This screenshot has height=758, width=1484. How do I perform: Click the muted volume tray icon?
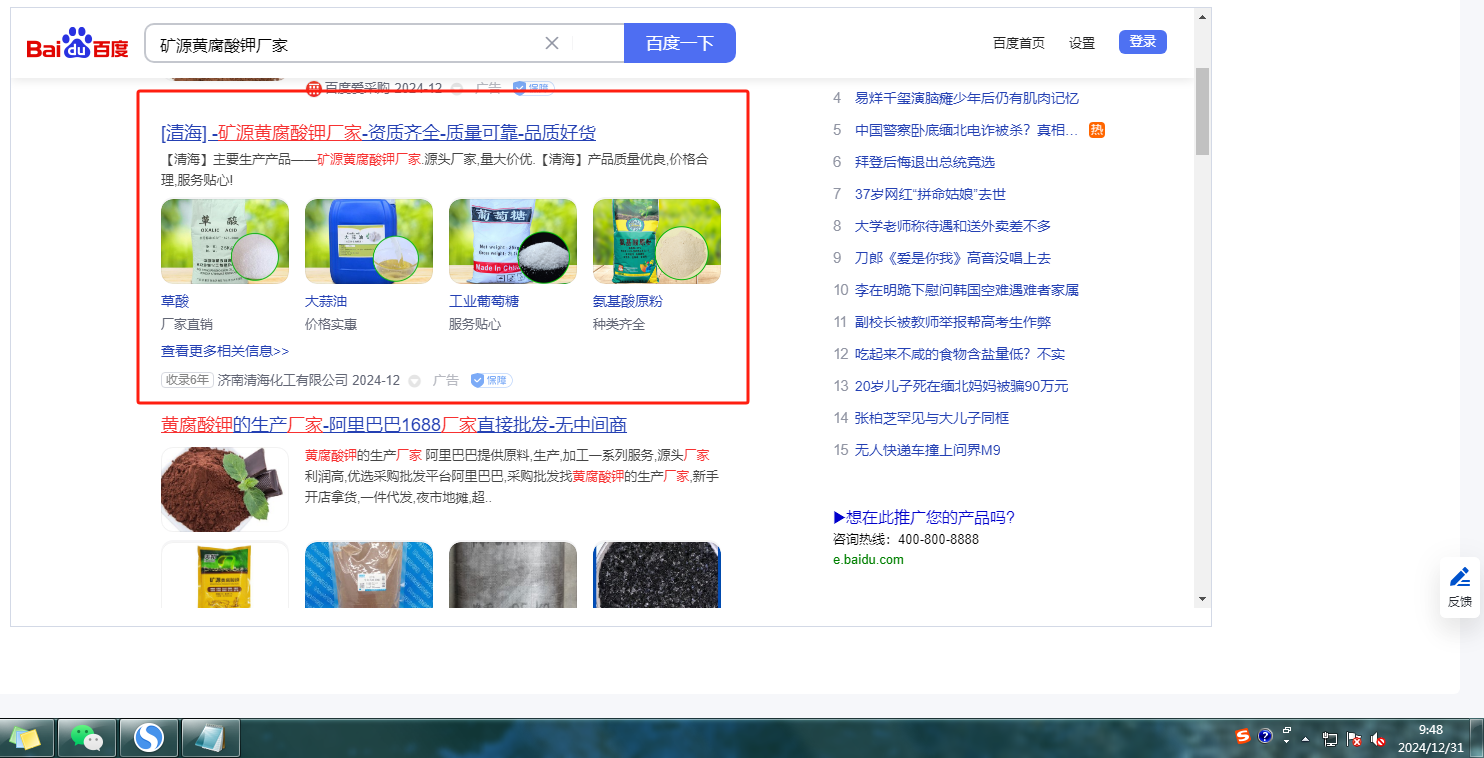[x=1378, y=739]
